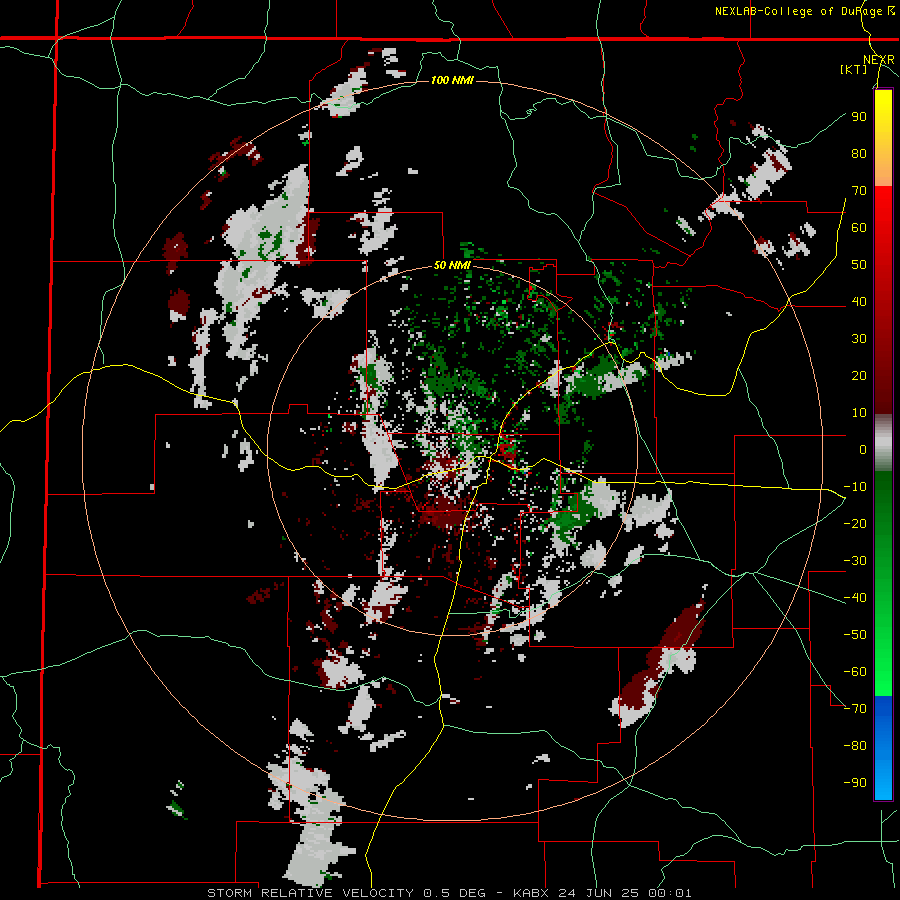Select the 90 value on velocity scale
This screenshot has height=900, width=900.
pos(859,117)
